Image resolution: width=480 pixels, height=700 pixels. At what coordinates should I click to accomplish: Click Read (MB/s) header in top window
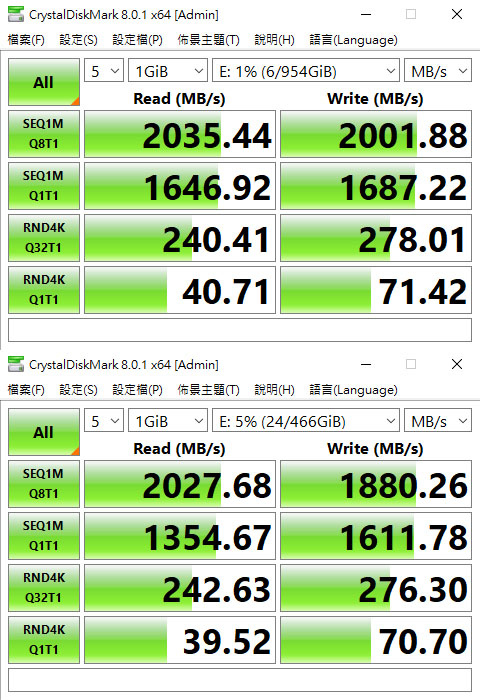(179, 98)
